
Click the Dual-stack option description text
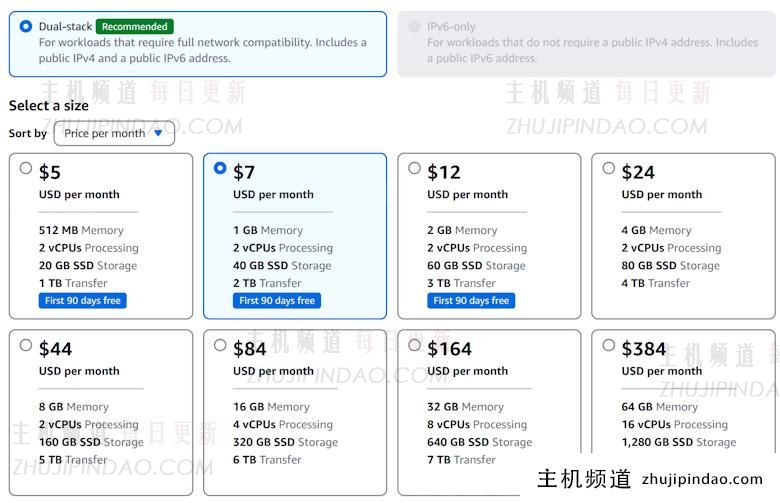coord(202,50)
